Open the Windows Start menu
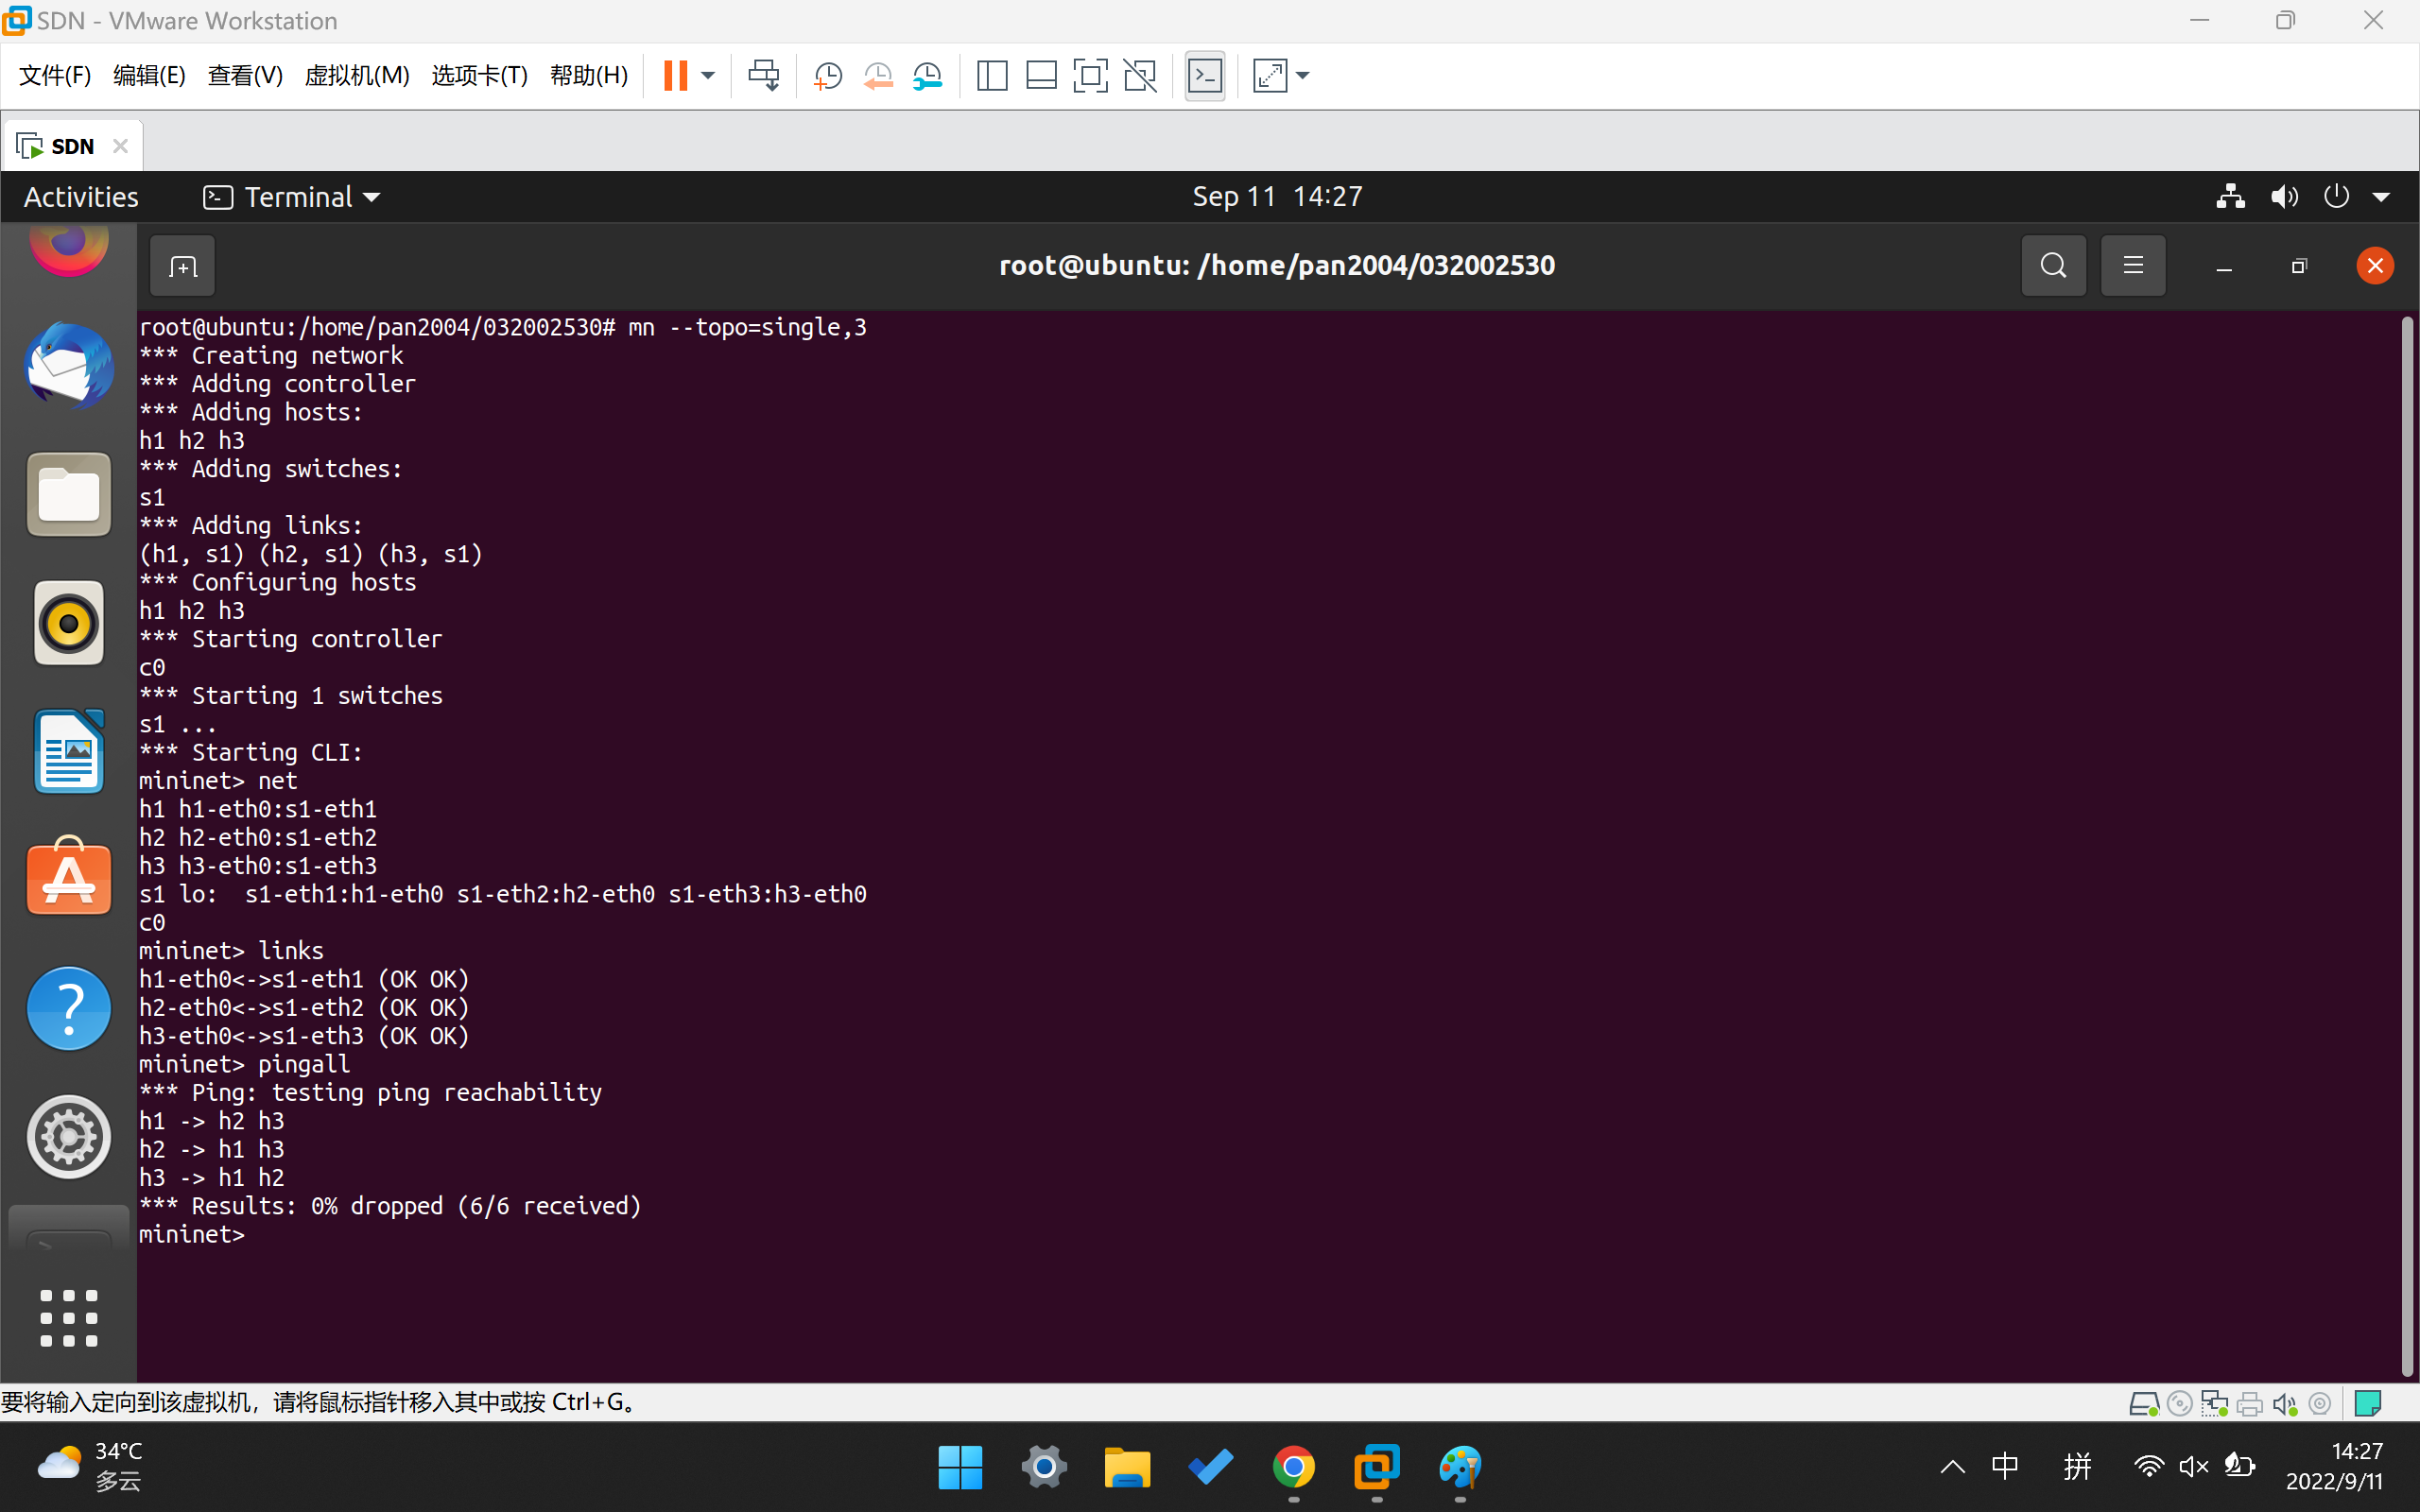This screenshot has width=2420, height=1512. tap(960, 1467)
